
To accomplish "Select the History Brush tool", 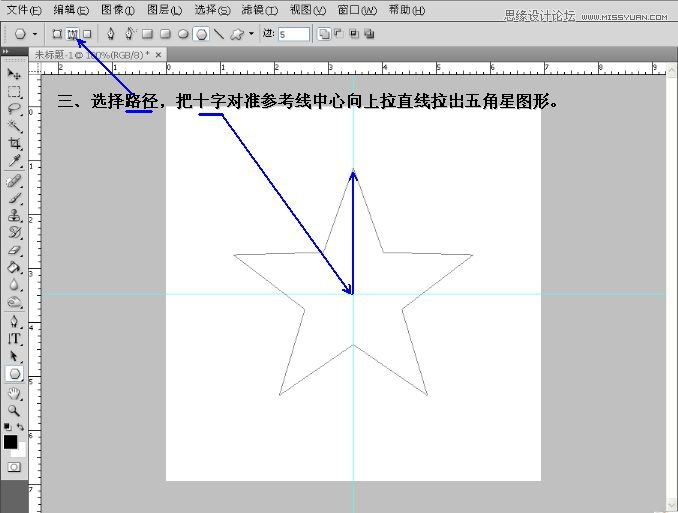I will 14,233.
